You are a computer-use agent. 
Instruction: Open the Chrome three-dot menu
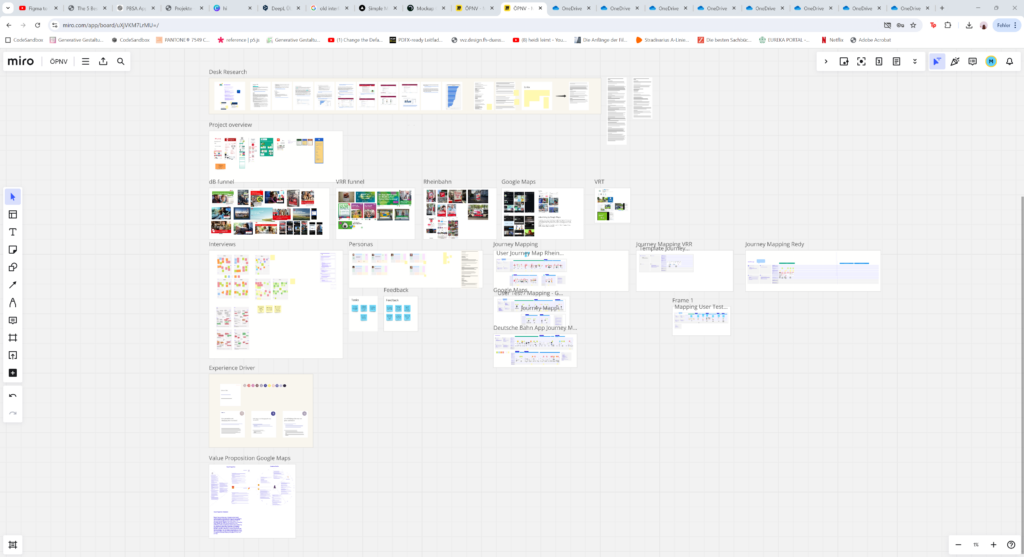1016,25
